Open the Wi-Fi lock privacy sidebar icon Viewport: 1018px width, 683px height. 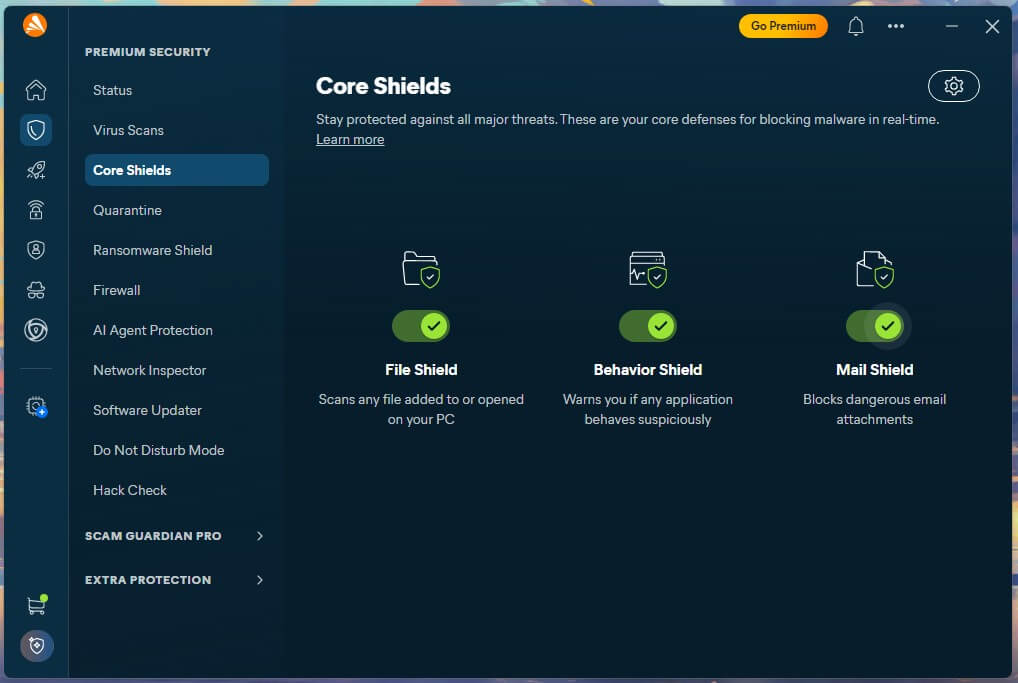[x=36, y=210]
